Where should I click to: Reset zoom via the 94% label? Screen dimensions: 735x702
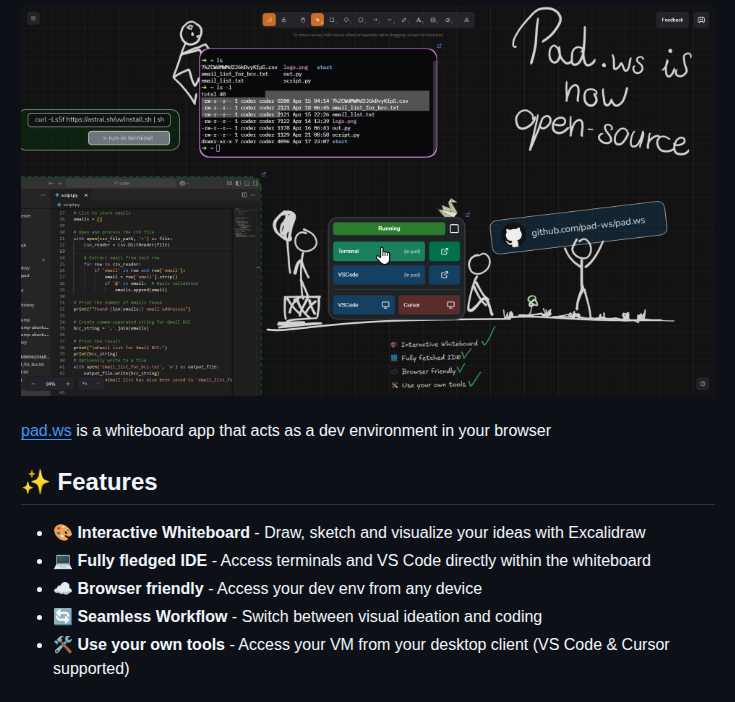[x=51, y=384]
